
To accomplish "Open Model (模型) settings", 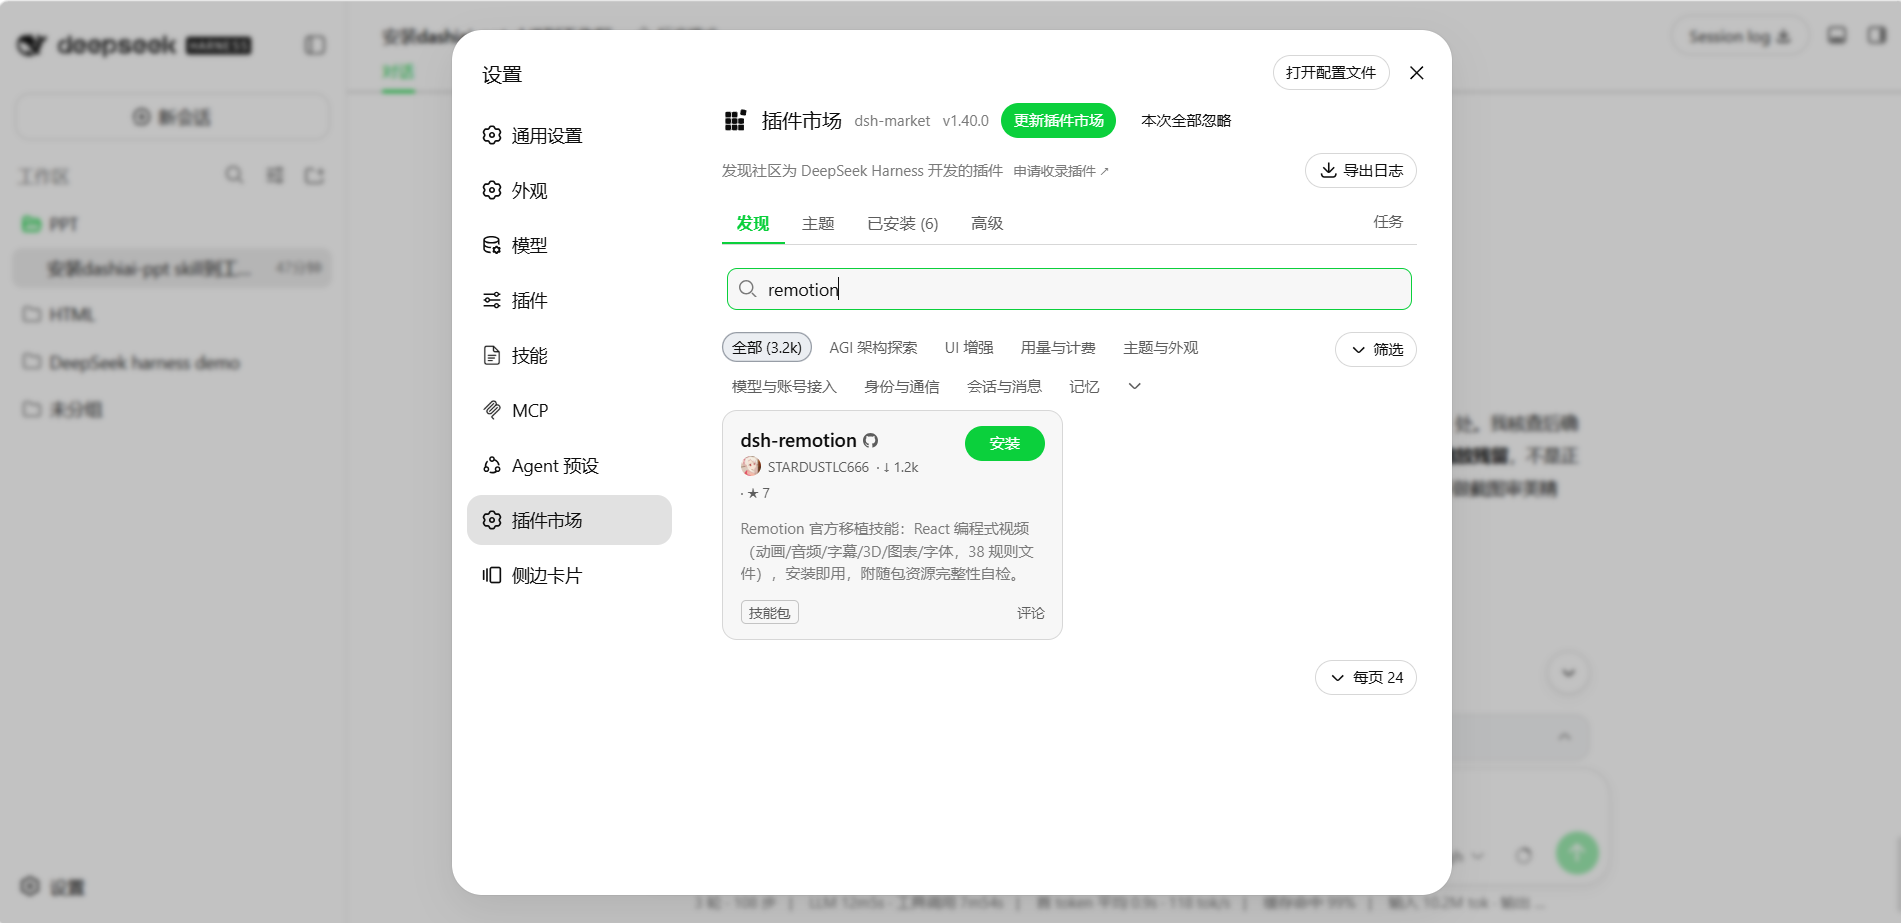I will point(569,245).
